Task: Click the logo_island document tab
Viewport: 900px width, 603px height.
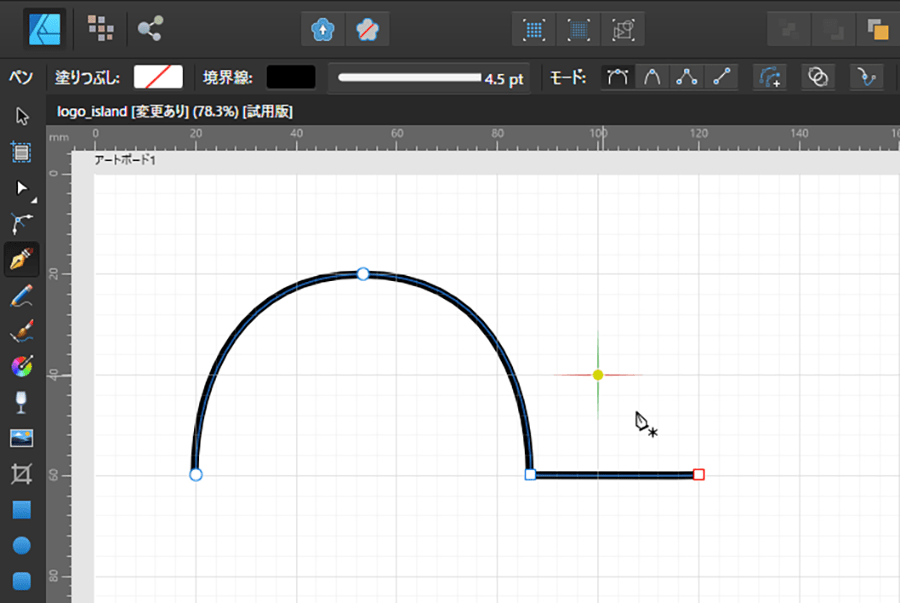Action: point(175,111)
